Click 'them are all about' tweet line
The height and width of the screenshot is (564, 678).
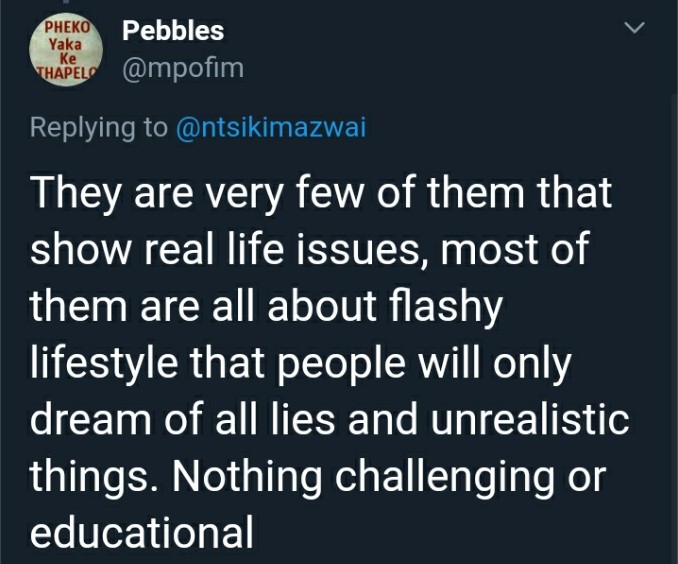tap(203, 305)
